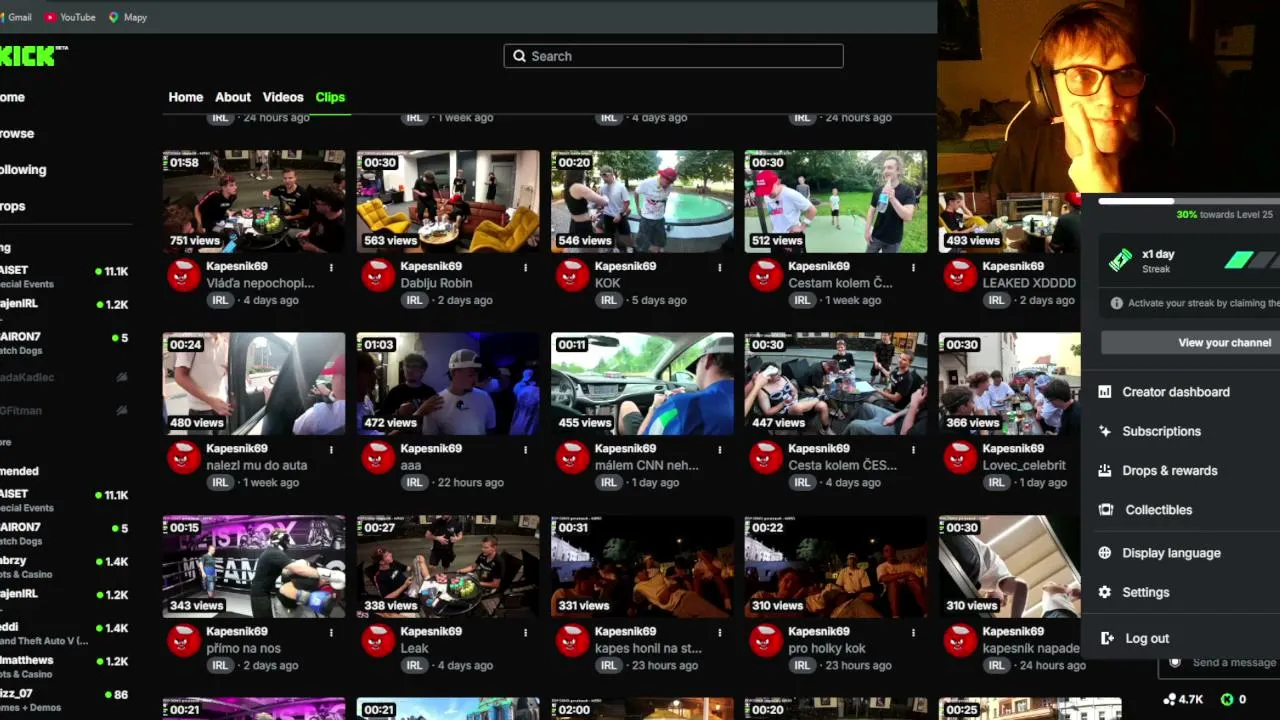Play the 01:58 clip with 751 views
Viewport: 1280px width, 720px height.
click(254, 201)
